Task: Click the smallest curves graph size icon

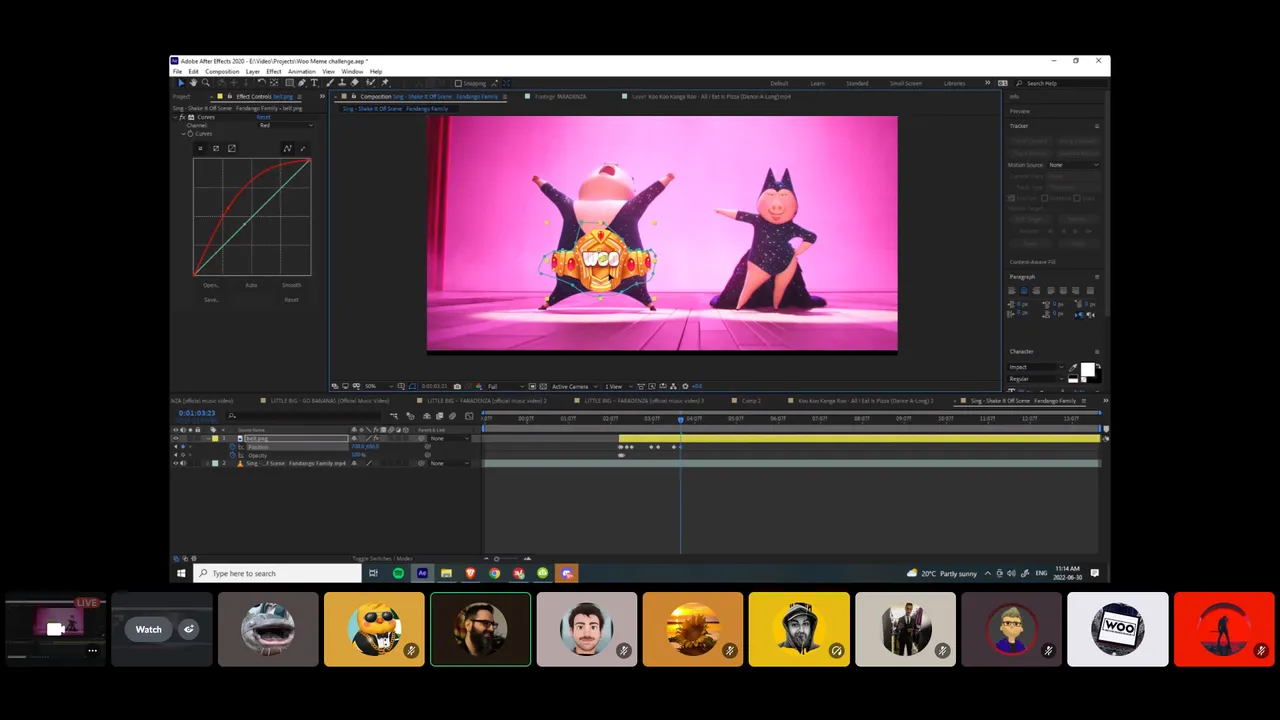Action: 200,149
